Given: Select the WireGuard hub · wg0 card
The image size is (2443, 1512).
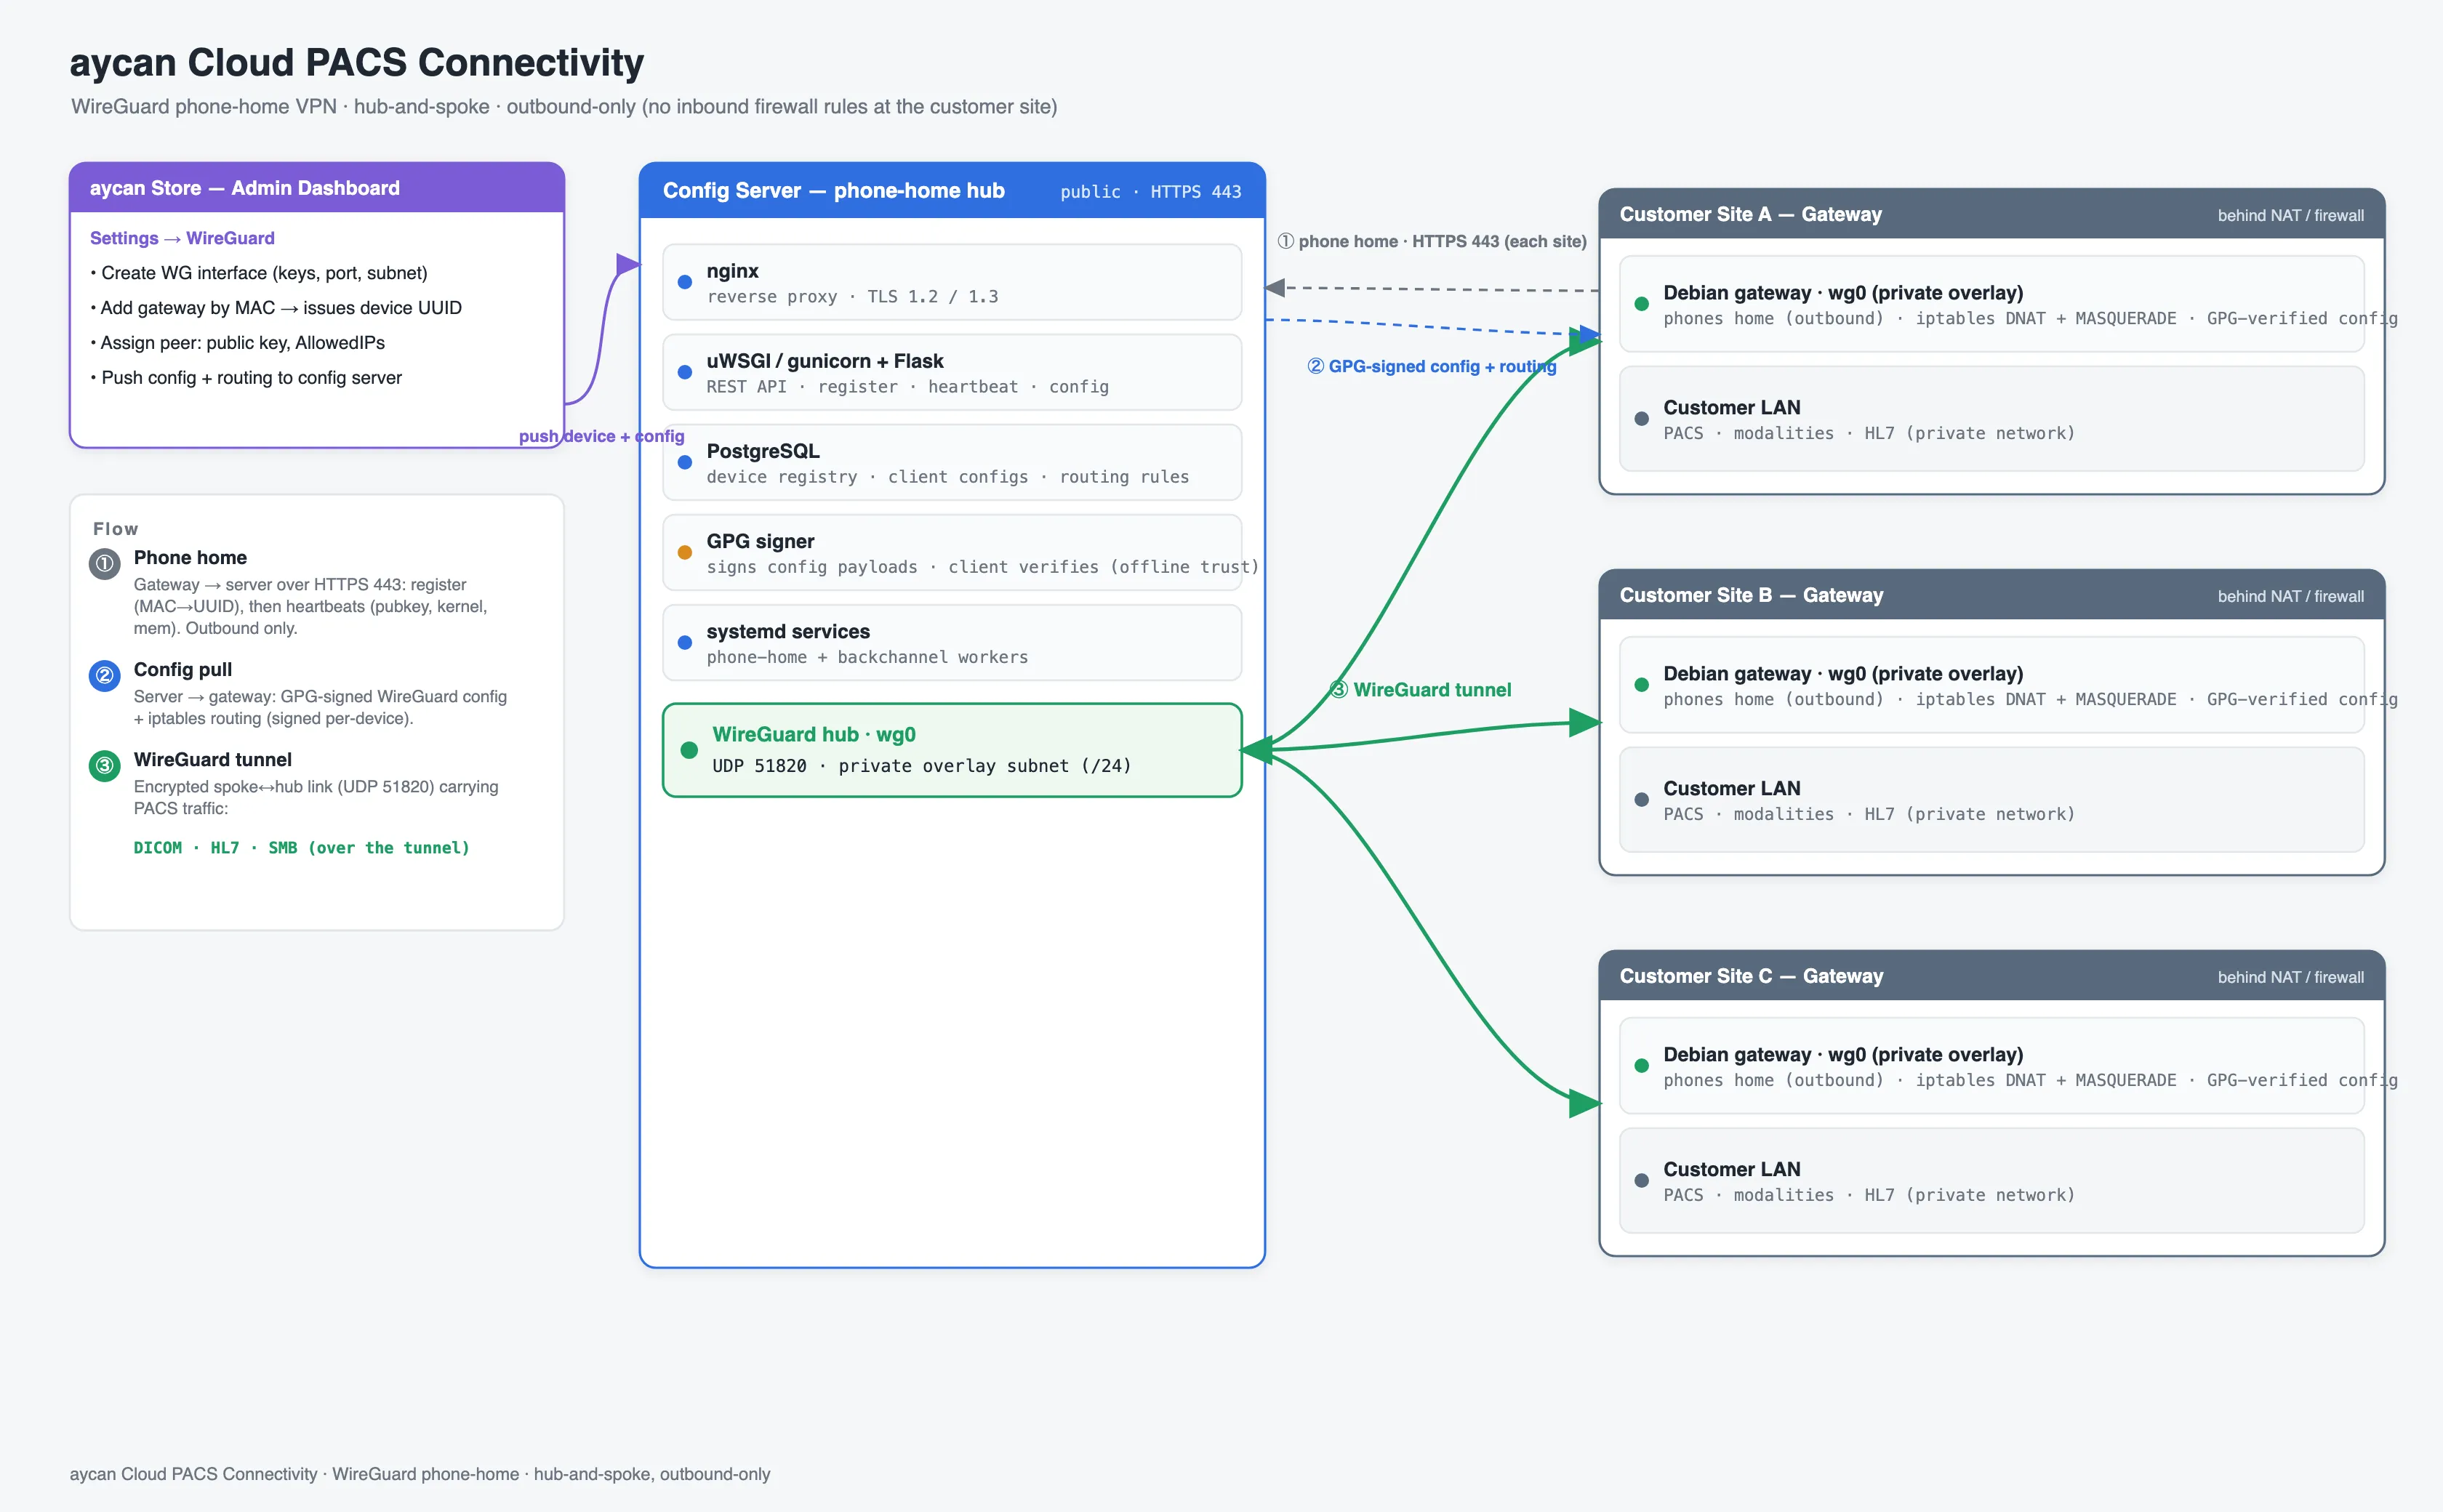Looking at the screenshot, I should pos(952,750).
